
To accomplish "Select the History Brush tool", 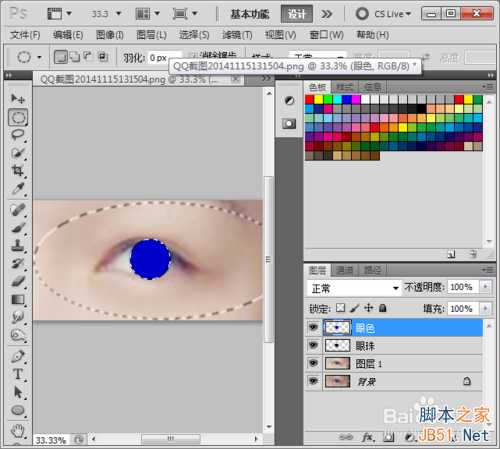I will tap(17, 264).
